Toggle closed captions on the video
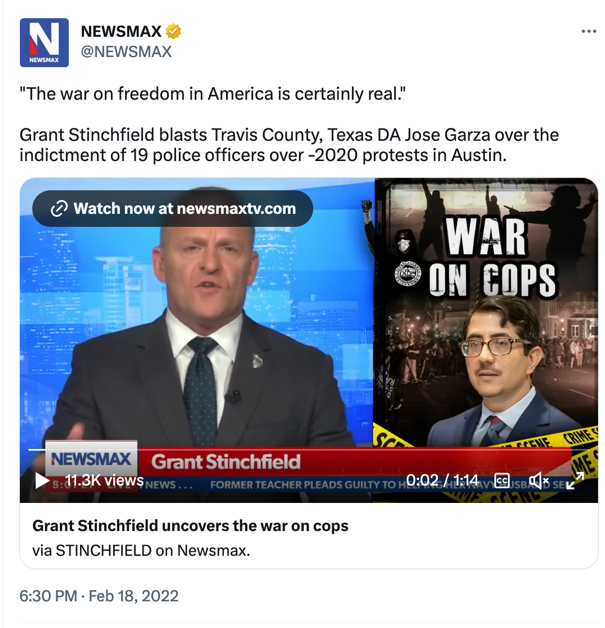The image size is (605, 628). [x=502, y=480]
